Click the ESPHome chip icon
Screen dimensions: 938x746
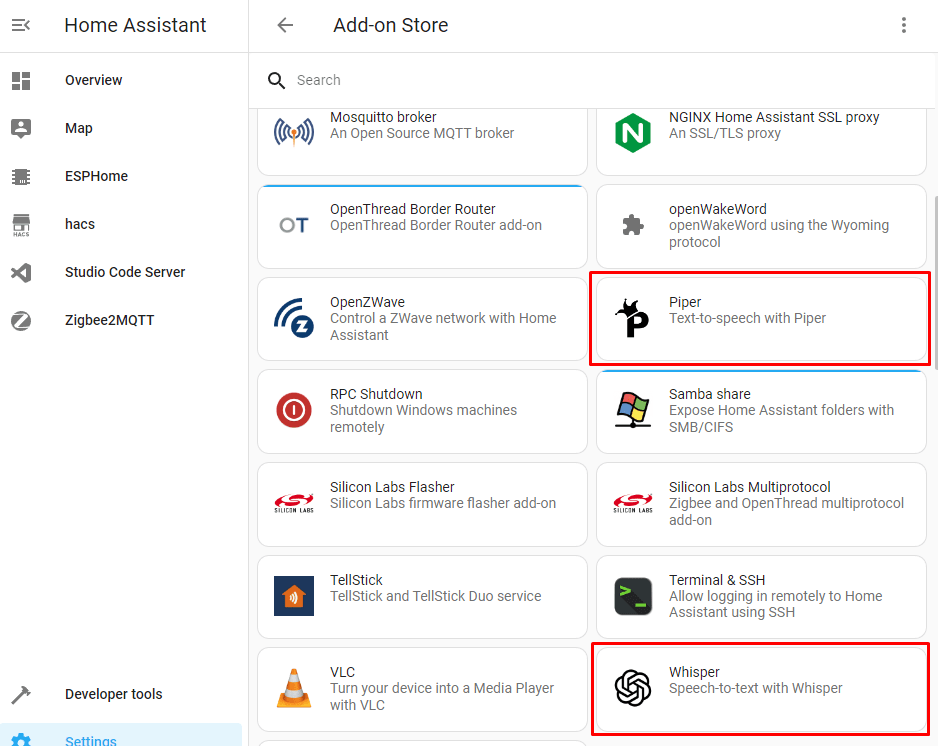tap(21, 176)
